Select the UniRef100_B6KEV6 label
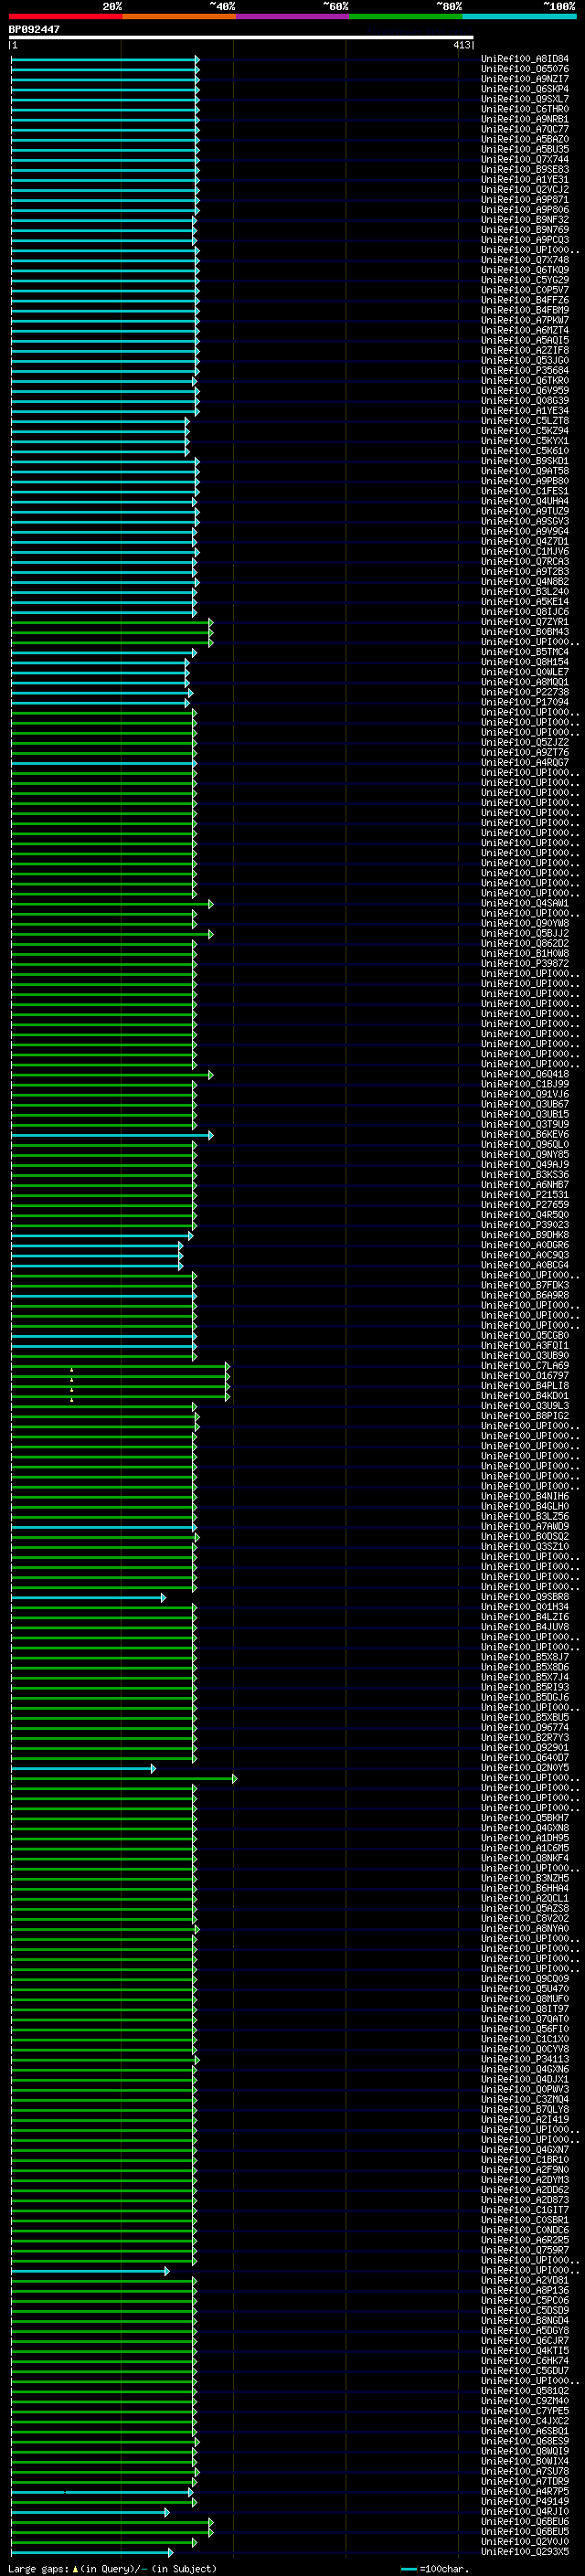Image resolution: width=585 pixels, height=2576 pixels. pos(525,1135)
